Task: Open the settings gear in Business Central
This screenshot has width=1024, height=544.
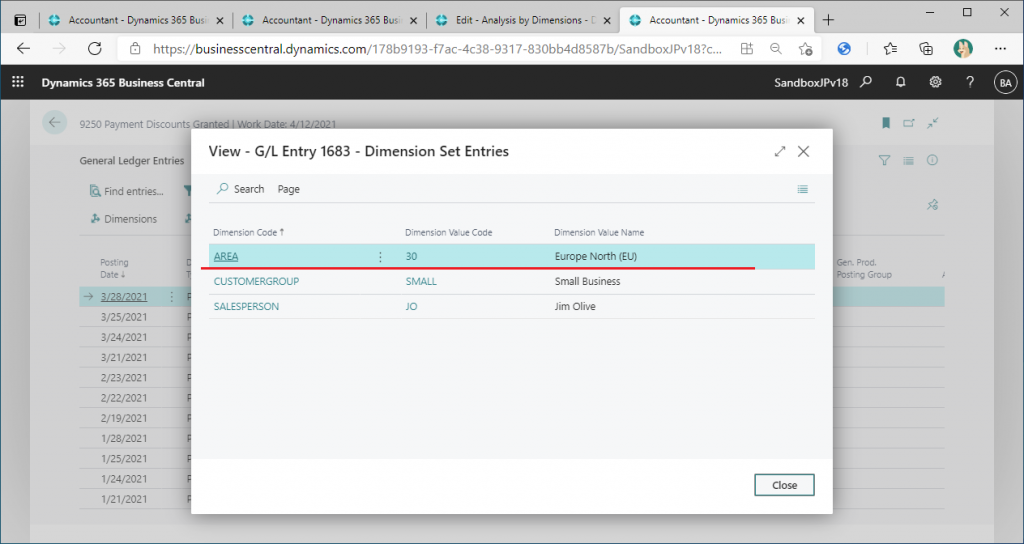Action: click(x=935, y=82)
